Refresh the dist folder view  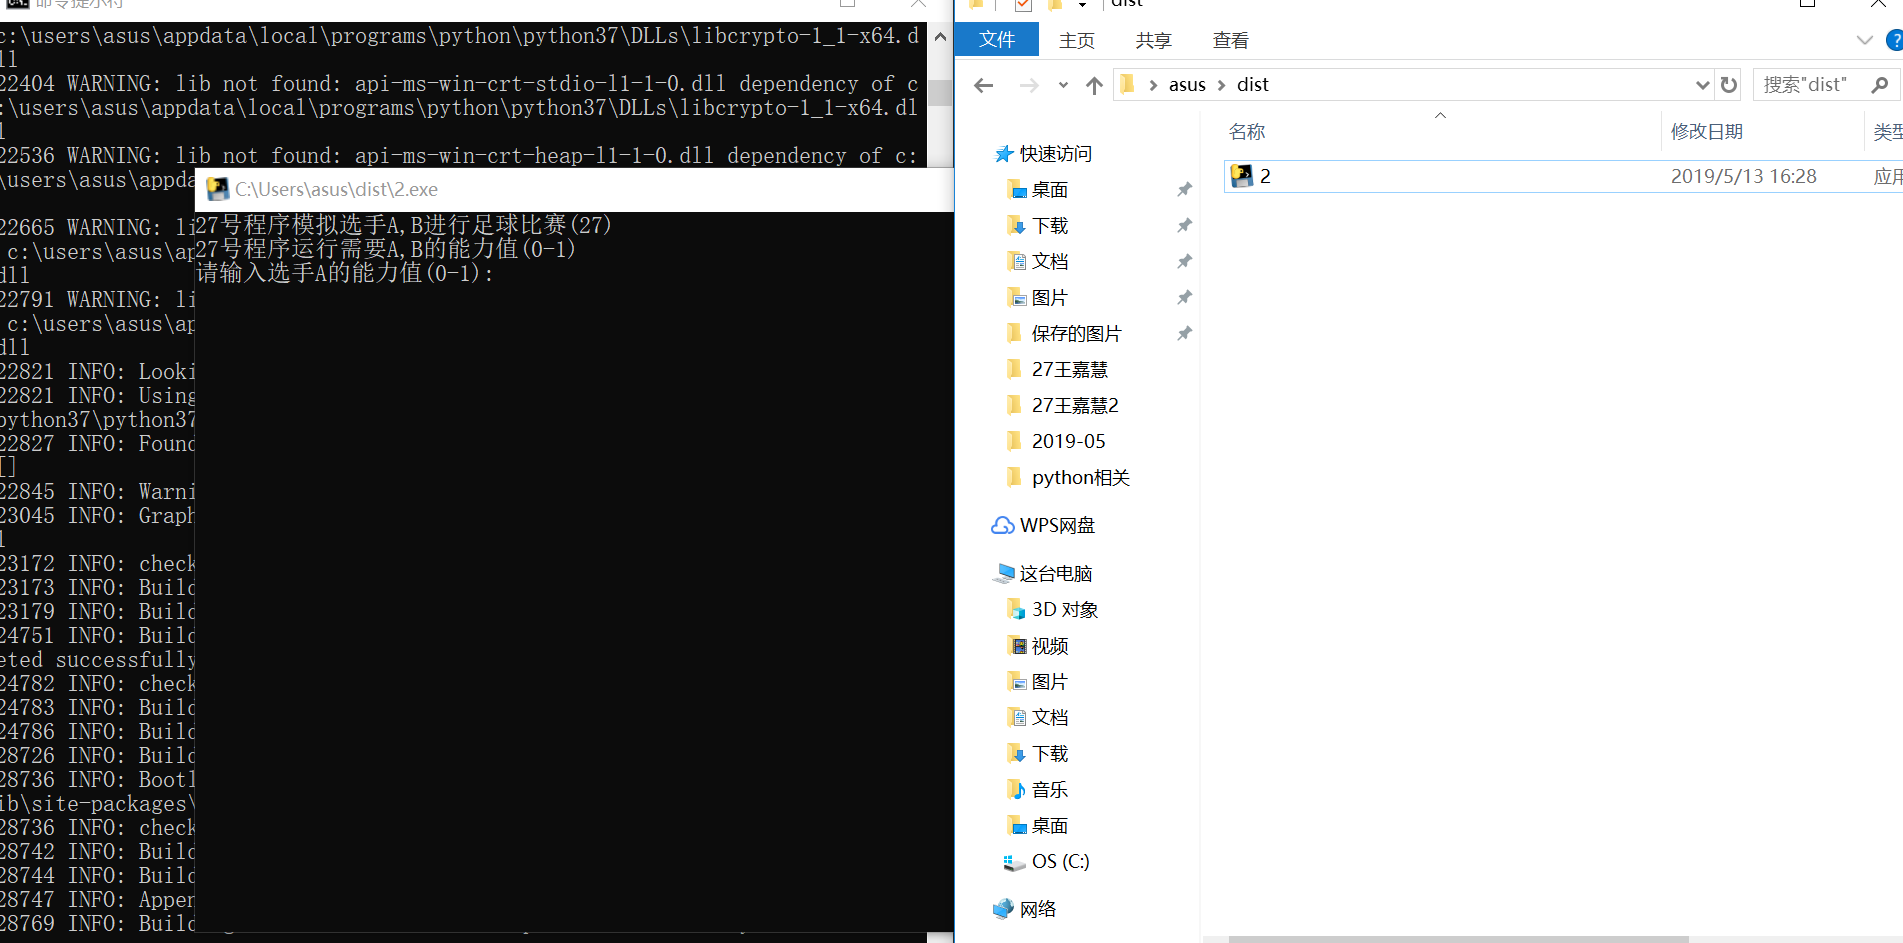tap(1729, 85)
